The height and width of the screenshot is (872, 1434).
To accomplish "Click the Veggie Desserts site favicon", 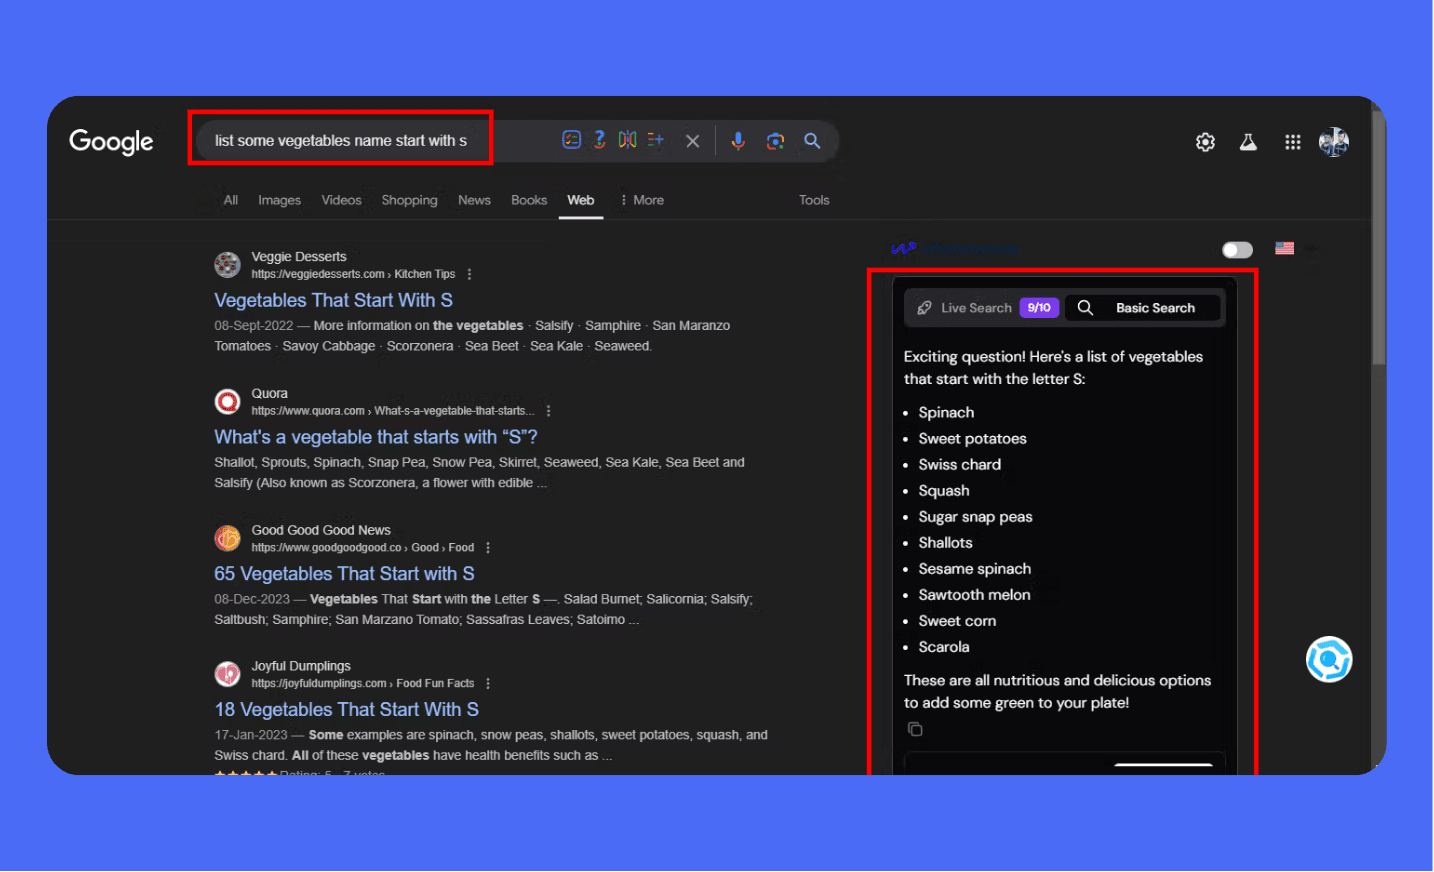I will (x=227, y=265).
